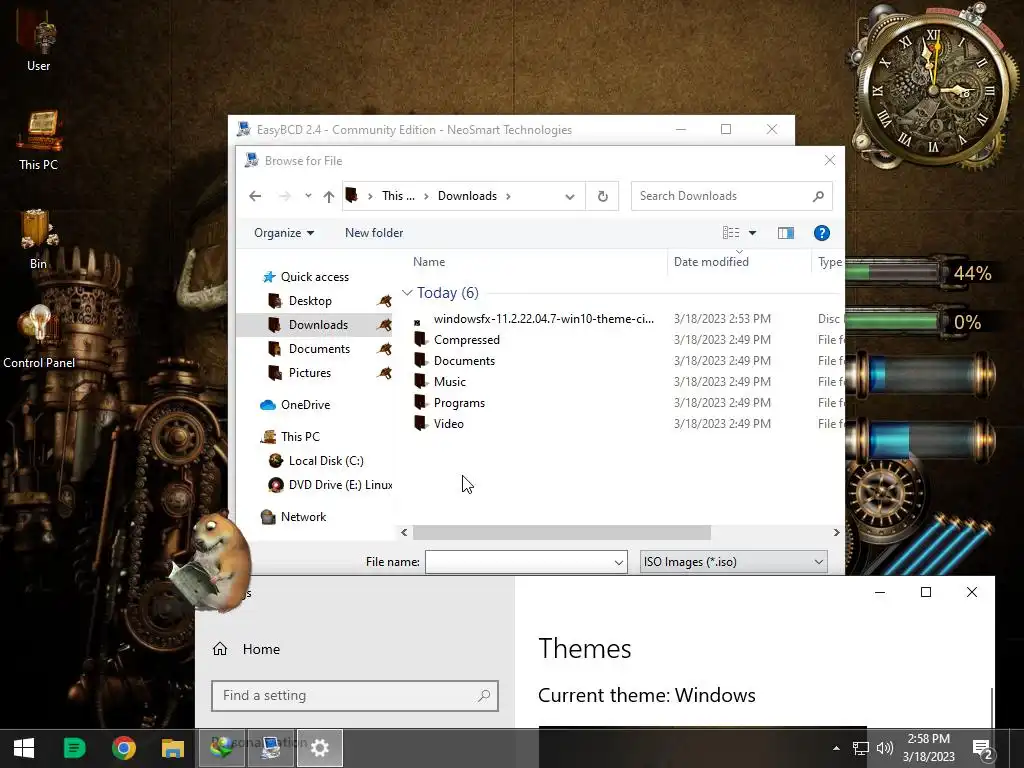Image resolution: width=1024 pixels, height=768 pixels.
Task: Show the preview pane
Action: point(786,233)
